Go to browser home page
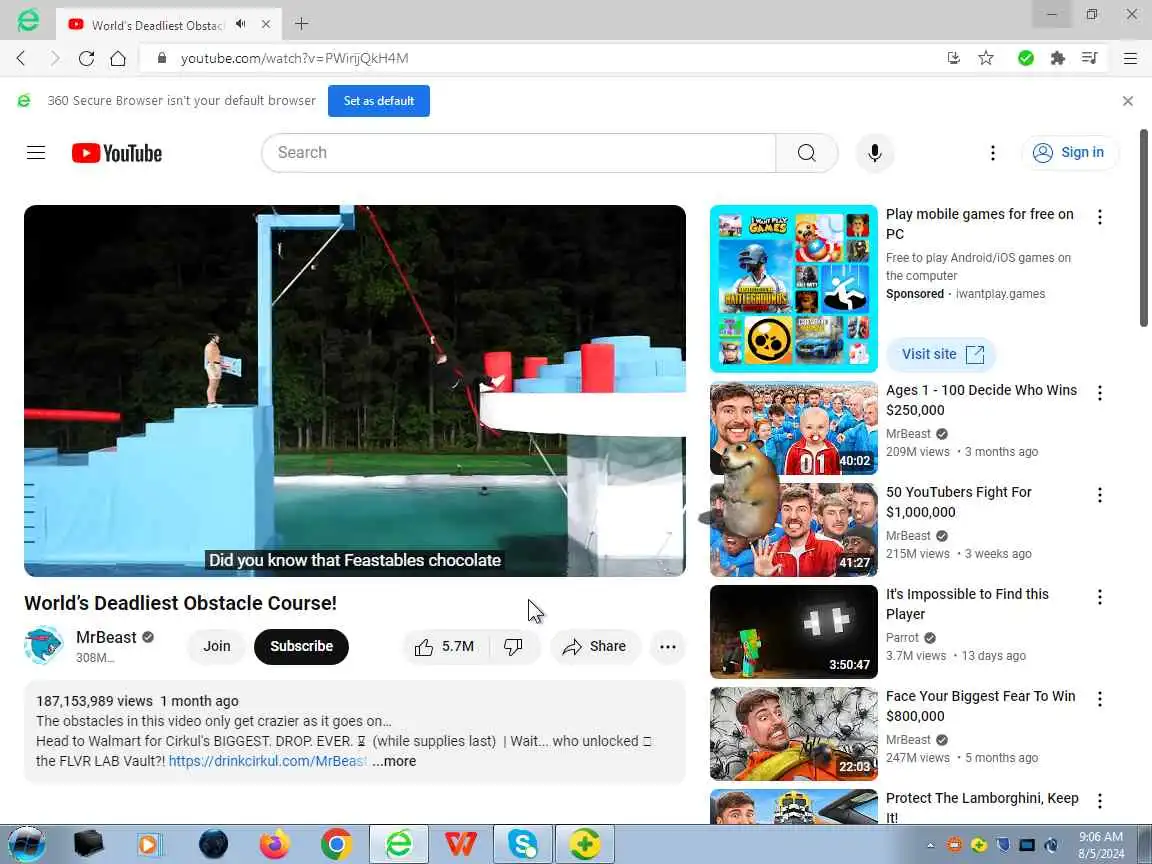1152x864 pixels. coord(118,58)
